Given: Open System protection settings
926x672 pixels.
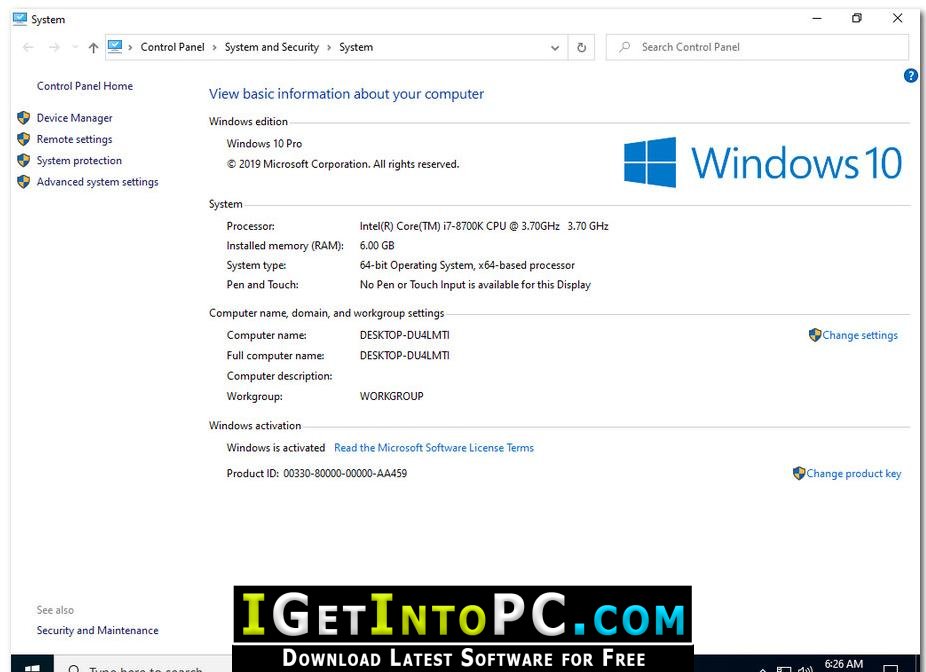Looking at the screenshot, I should pyautogui.click(x=79, y=161).
